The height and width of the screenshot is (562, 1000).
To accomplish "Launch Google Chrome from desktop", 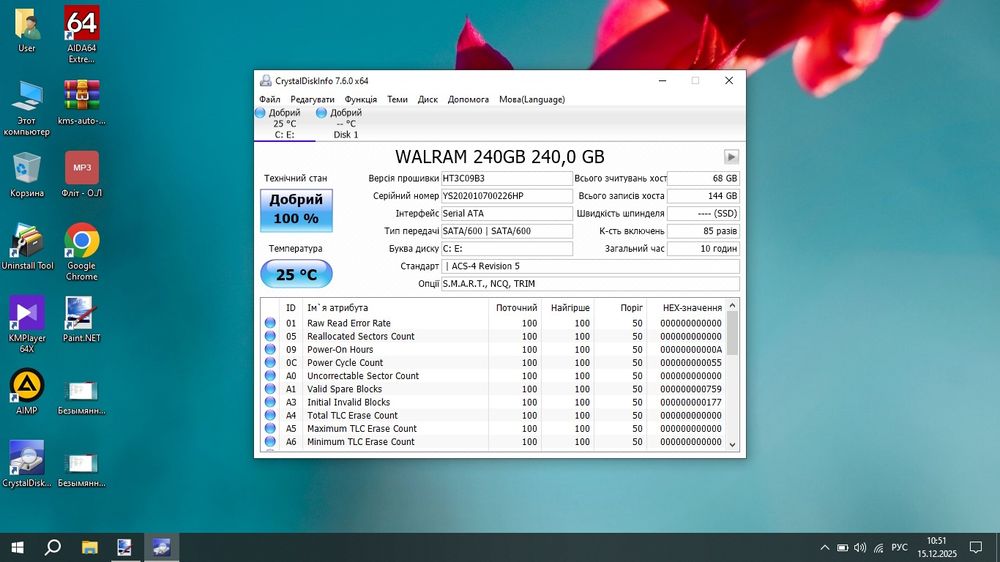I will [x=82, y=252].
